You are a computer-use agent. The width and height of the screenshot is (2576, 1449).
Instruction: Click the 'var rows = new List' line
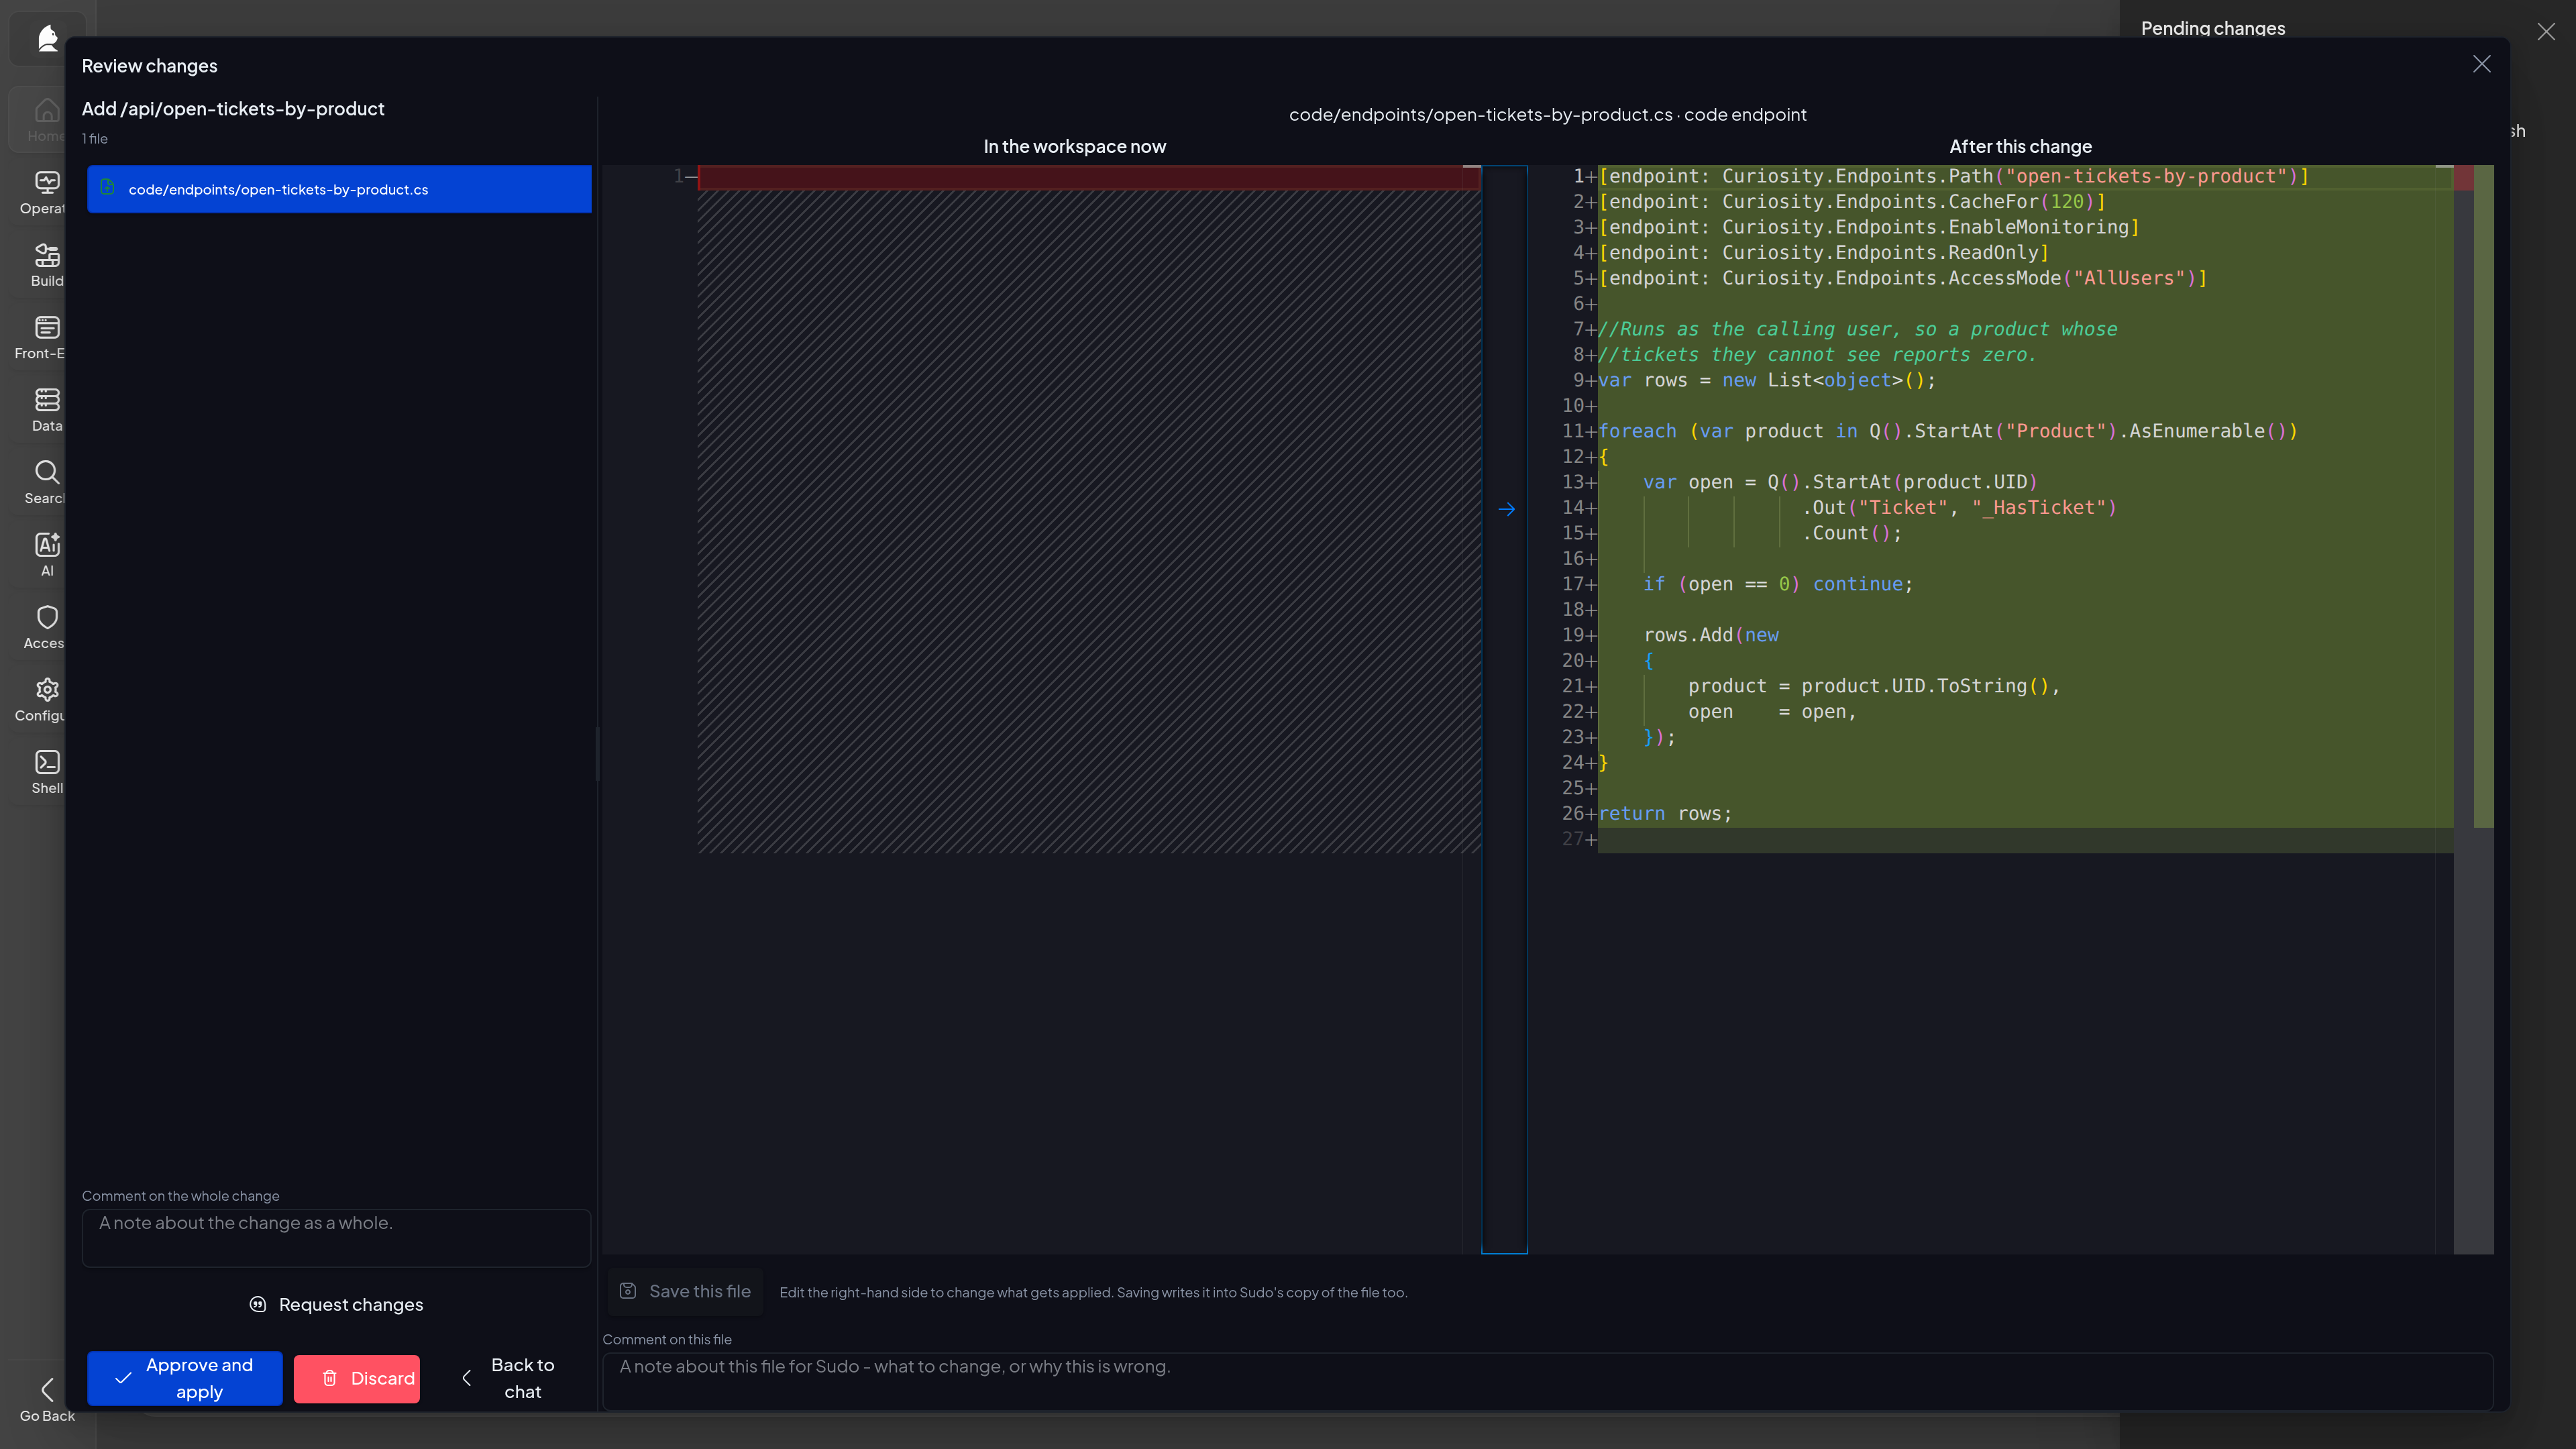(x=1767, y=380)
